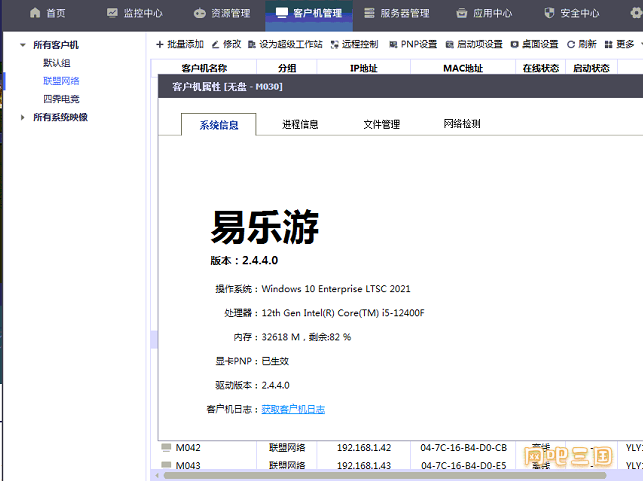Open 服务器管理 menu label
The image size is (643, 481).
[x=405, y=13]
